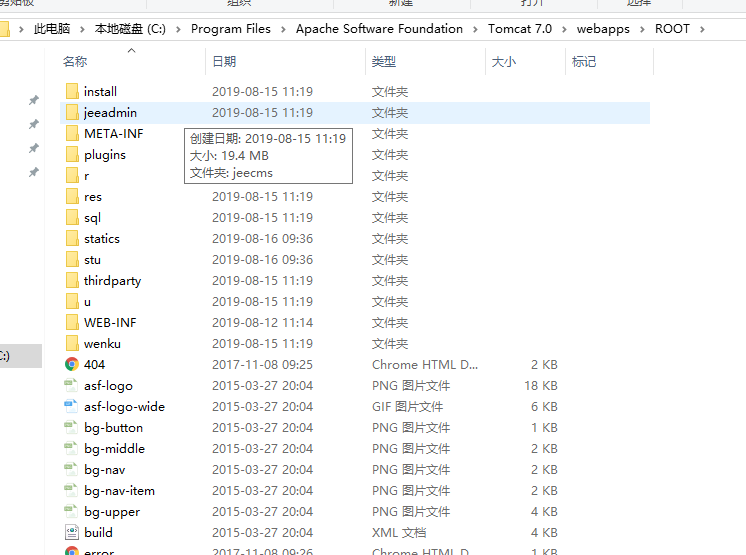Click the first quick access pin icon
Screen dimensions: 746x555
click(x=34, y=100)
